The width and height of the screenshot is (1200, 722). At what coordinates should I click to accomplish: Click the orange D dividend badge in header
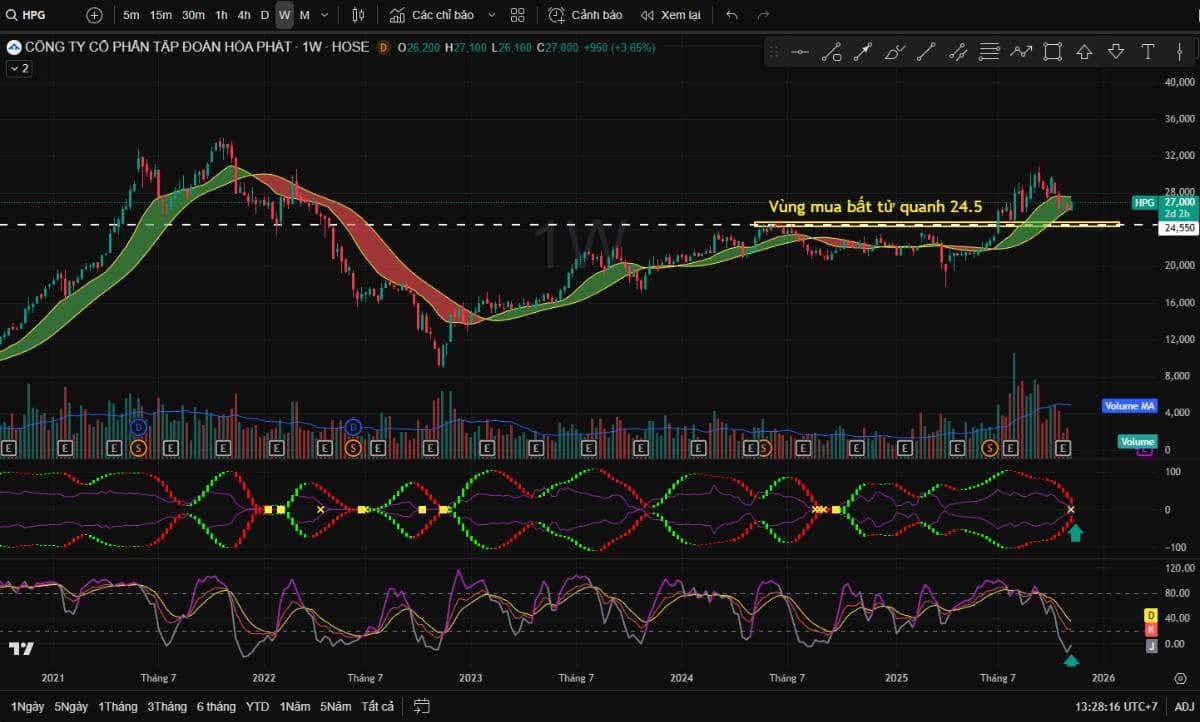pos(383,47)
